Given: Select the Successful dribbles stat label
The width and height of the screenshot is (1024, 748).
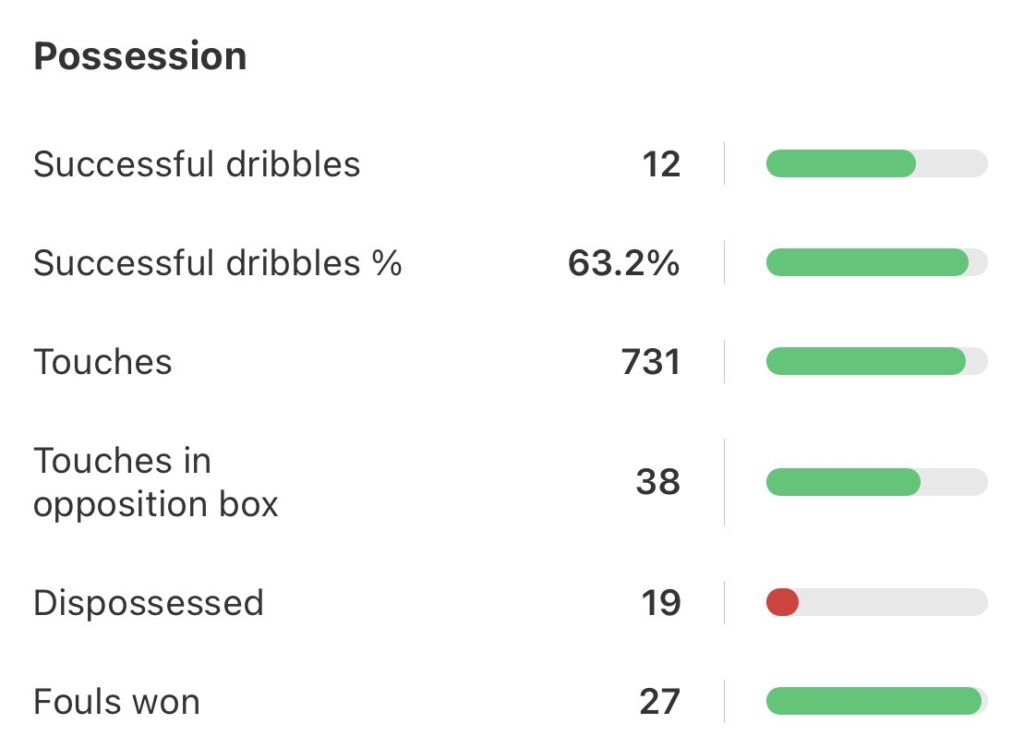Looking at the screenshot, I should click(197, 164).
